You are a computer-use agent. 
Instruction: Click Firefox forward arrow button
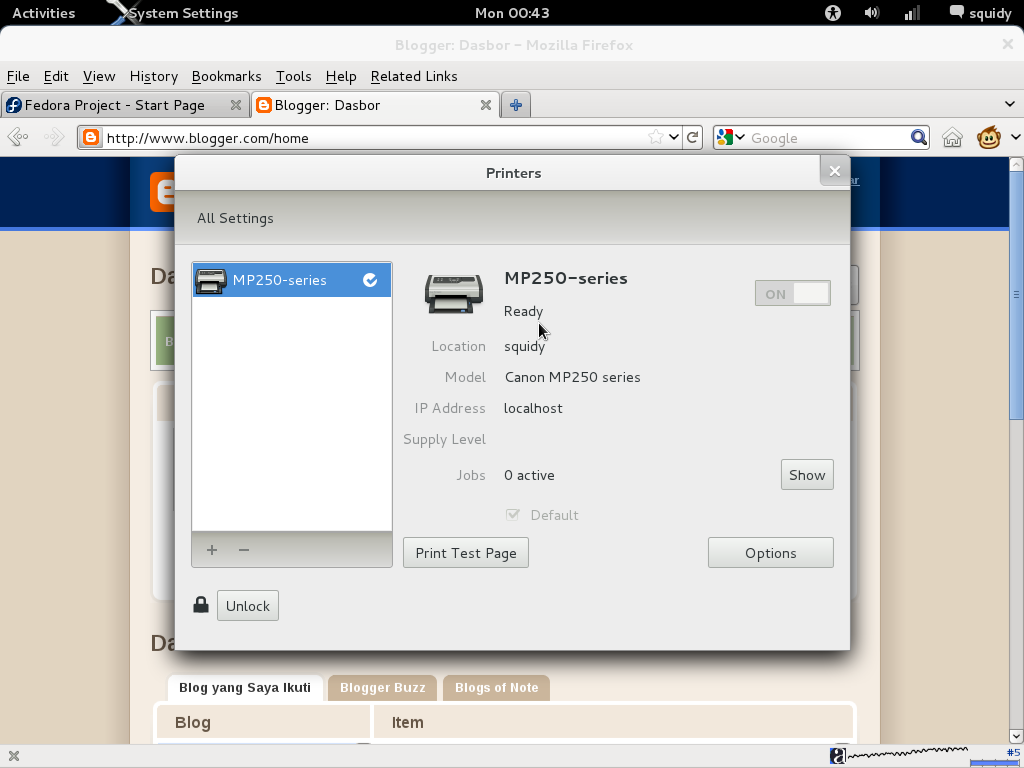(x=54, y=137)
